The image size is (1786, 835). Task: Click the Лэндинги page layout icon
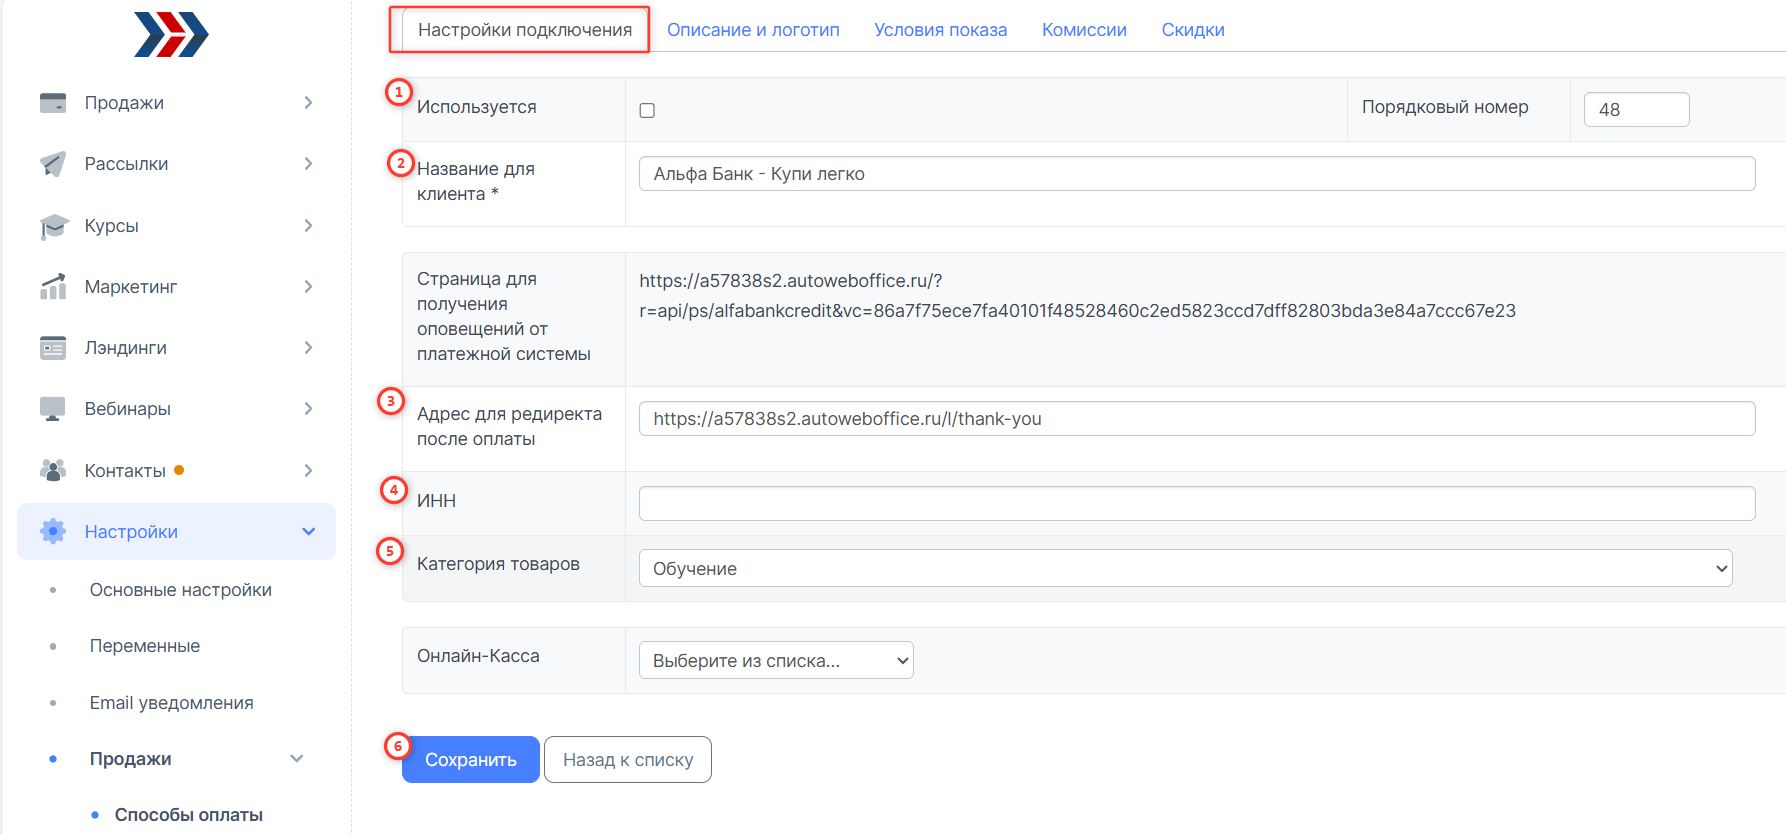click(53, 348)
